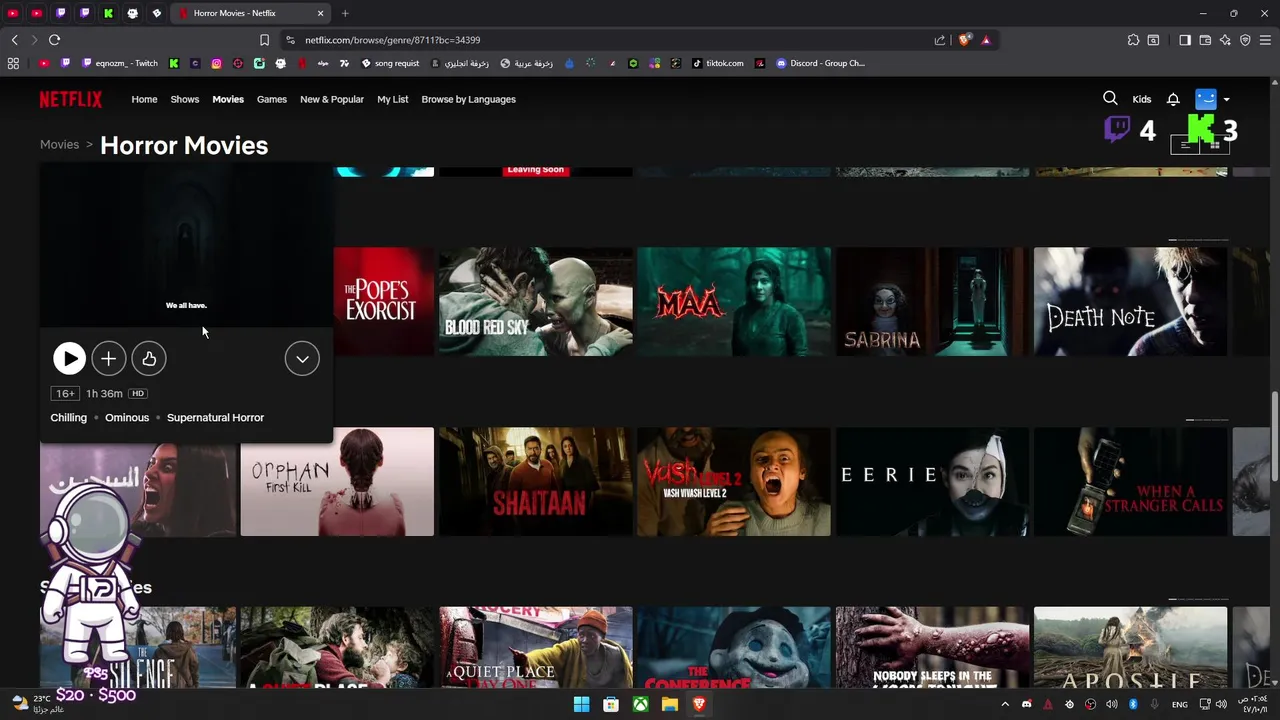The image size is (1280, 720).
Task: Open the Movies menu item
Action: (x=227, y=99)
